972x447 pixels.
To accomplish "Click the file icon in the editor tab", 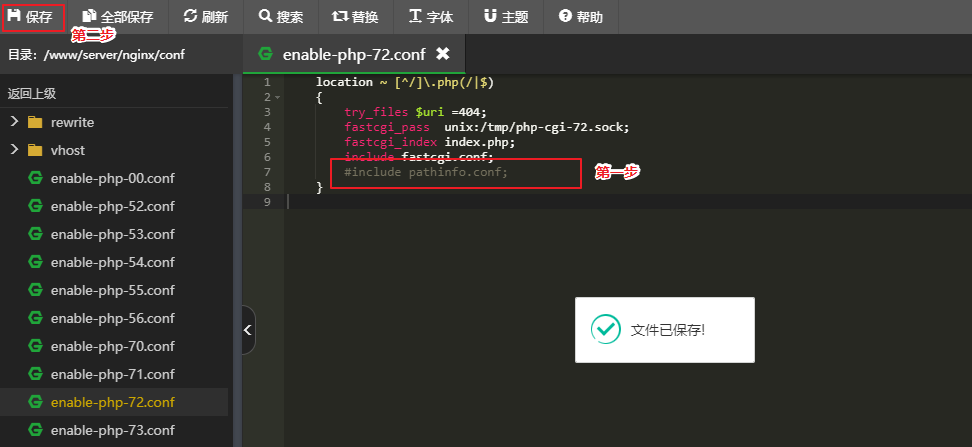I will [265, 54].
